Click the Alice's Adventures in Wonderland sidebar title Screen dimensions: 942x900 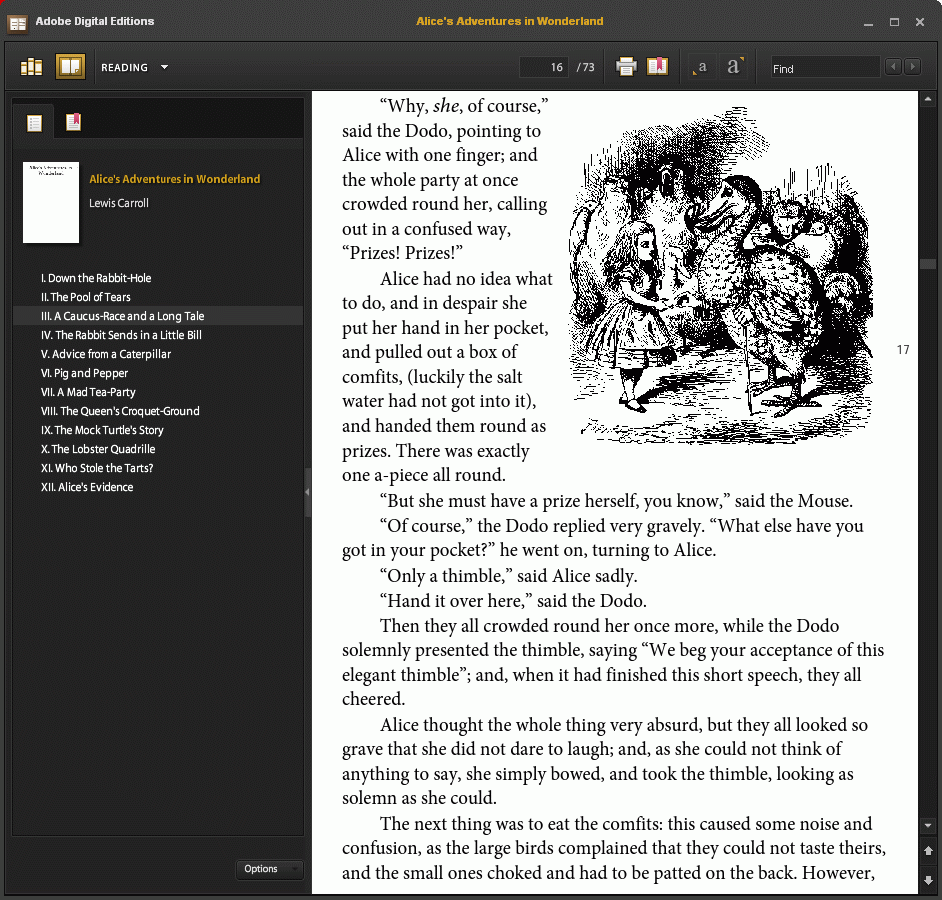point(175,179)
